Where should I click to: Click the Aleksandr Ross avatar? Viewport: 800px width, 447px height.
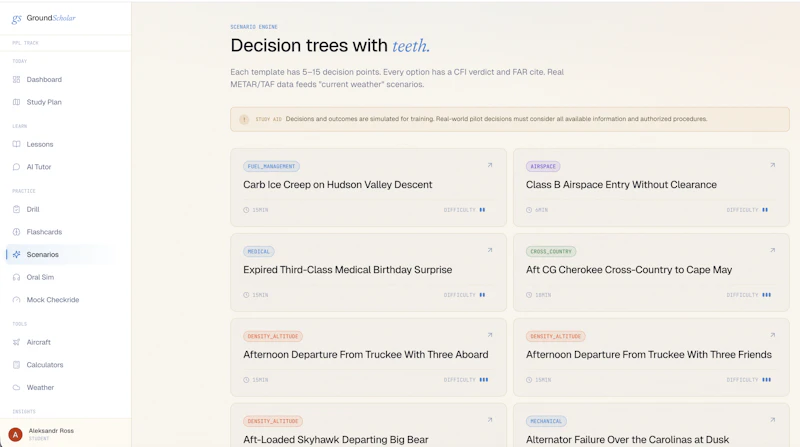click(x=15, y=435)
